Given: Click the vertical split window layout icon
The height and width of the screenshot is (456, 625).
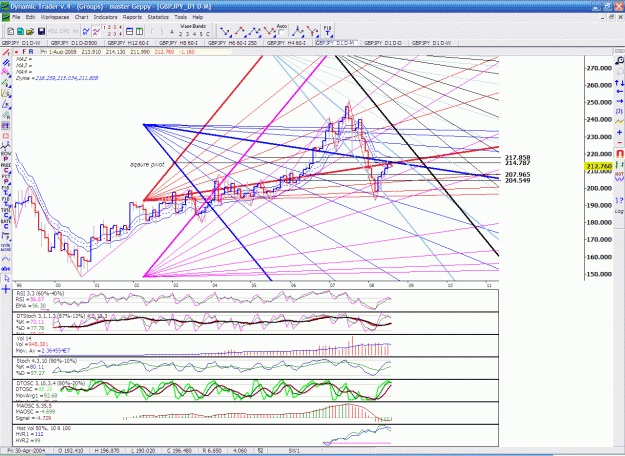Looking at the screenshot, I should click(x=139, y=31).
